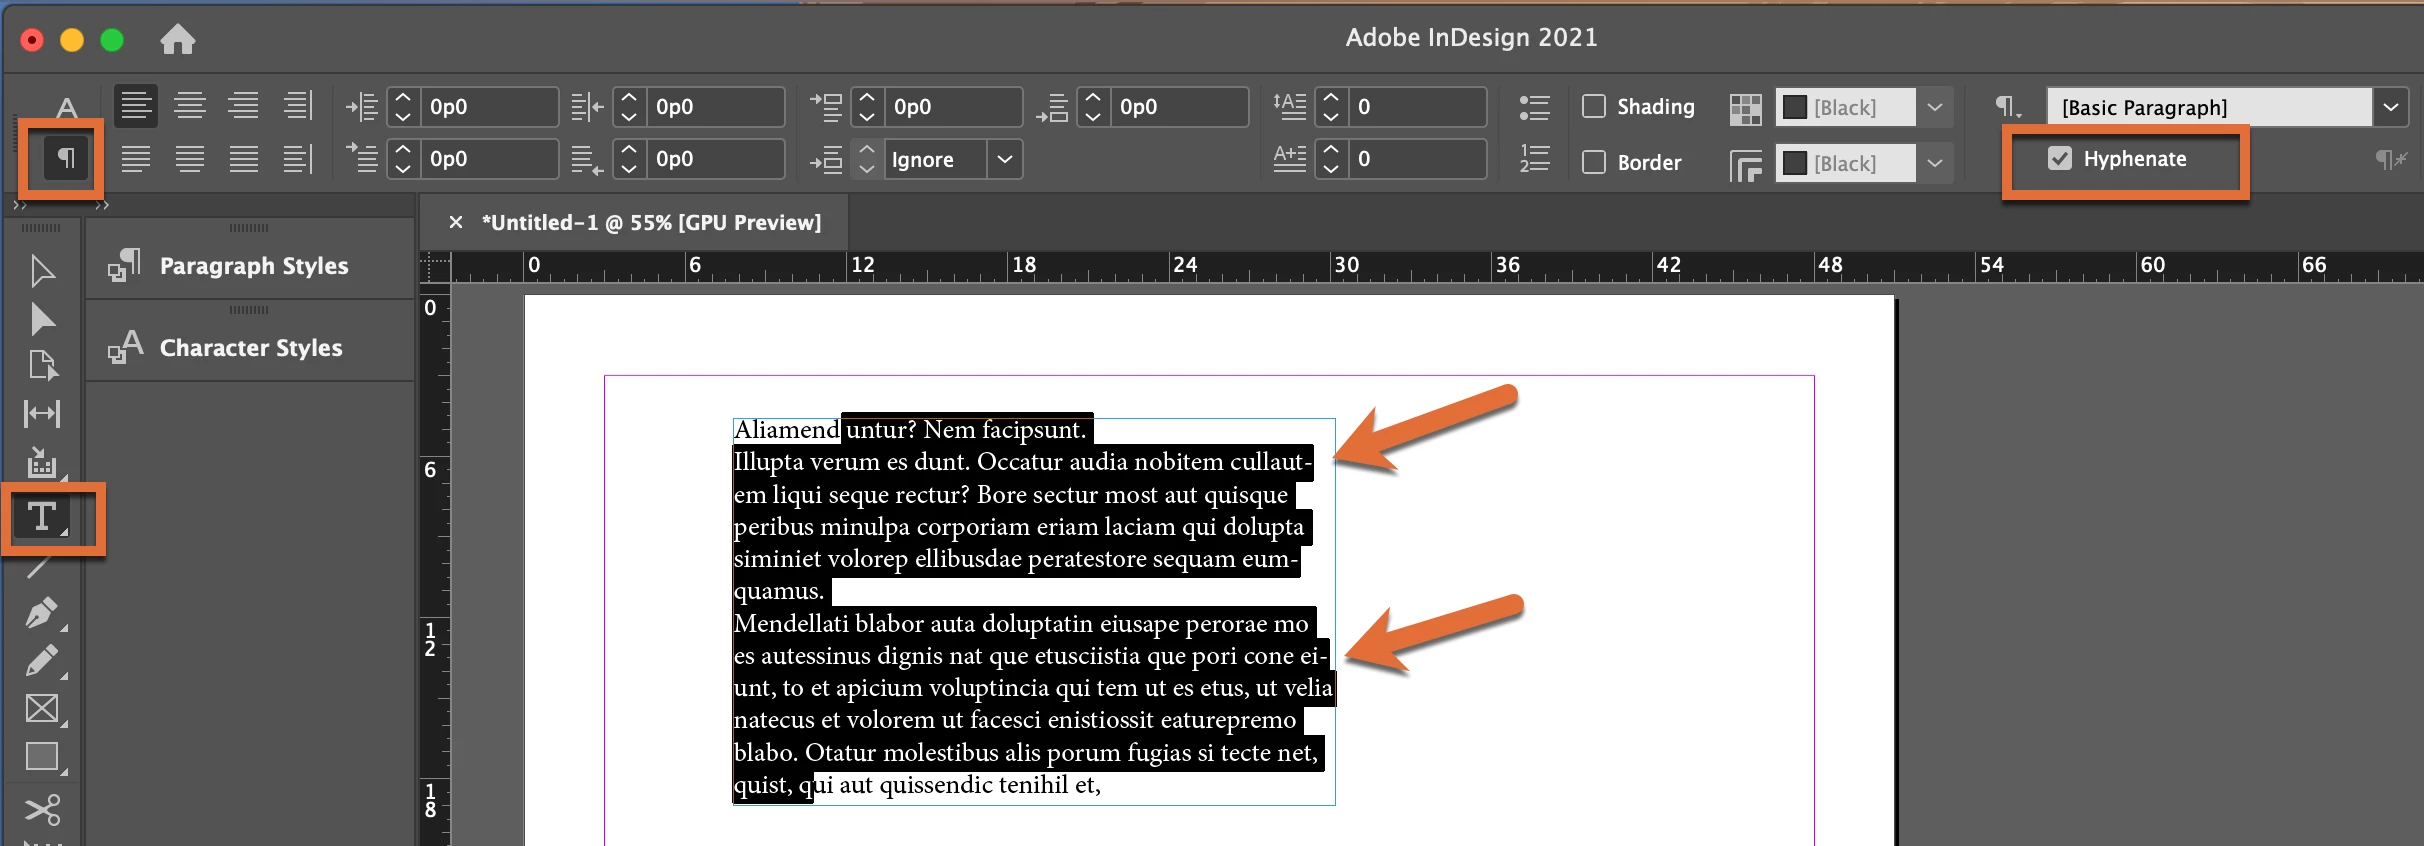Enable the Border checkbox
The width and height of the screenshot is (2424, 846).
coord(1594,162)
